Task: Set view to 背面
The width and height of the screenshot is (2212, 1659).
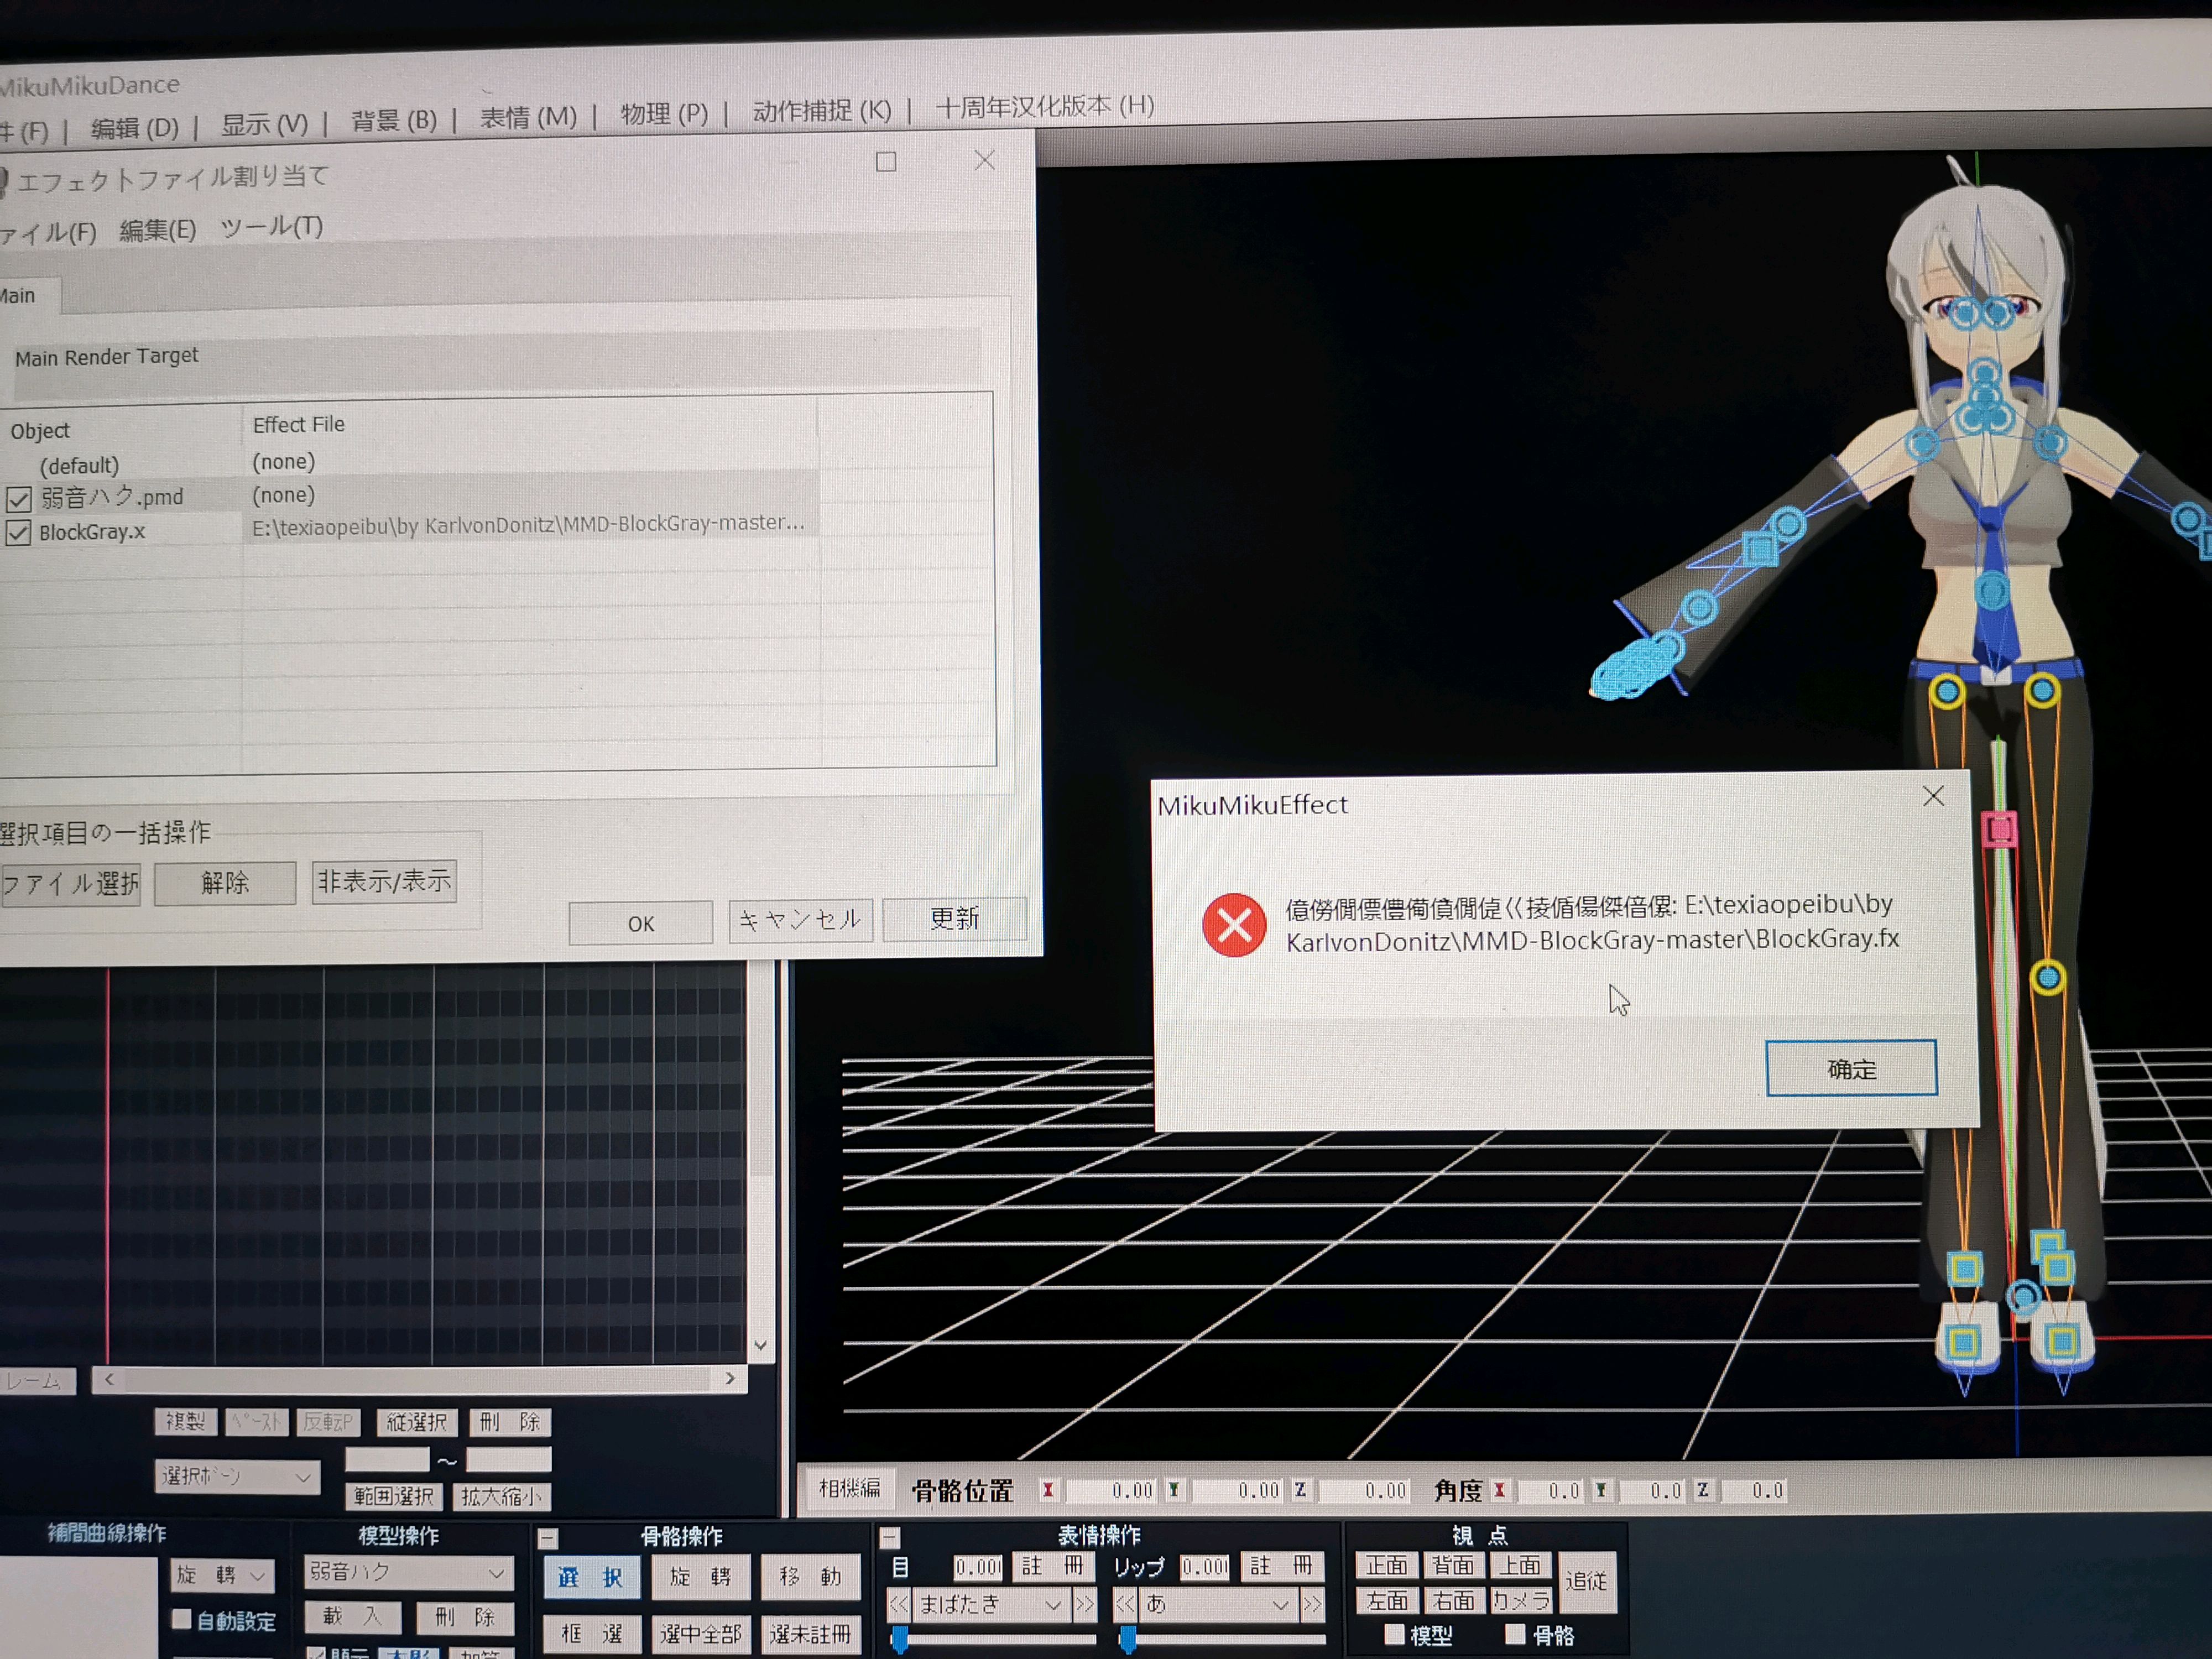Action: [1453, 1565]
